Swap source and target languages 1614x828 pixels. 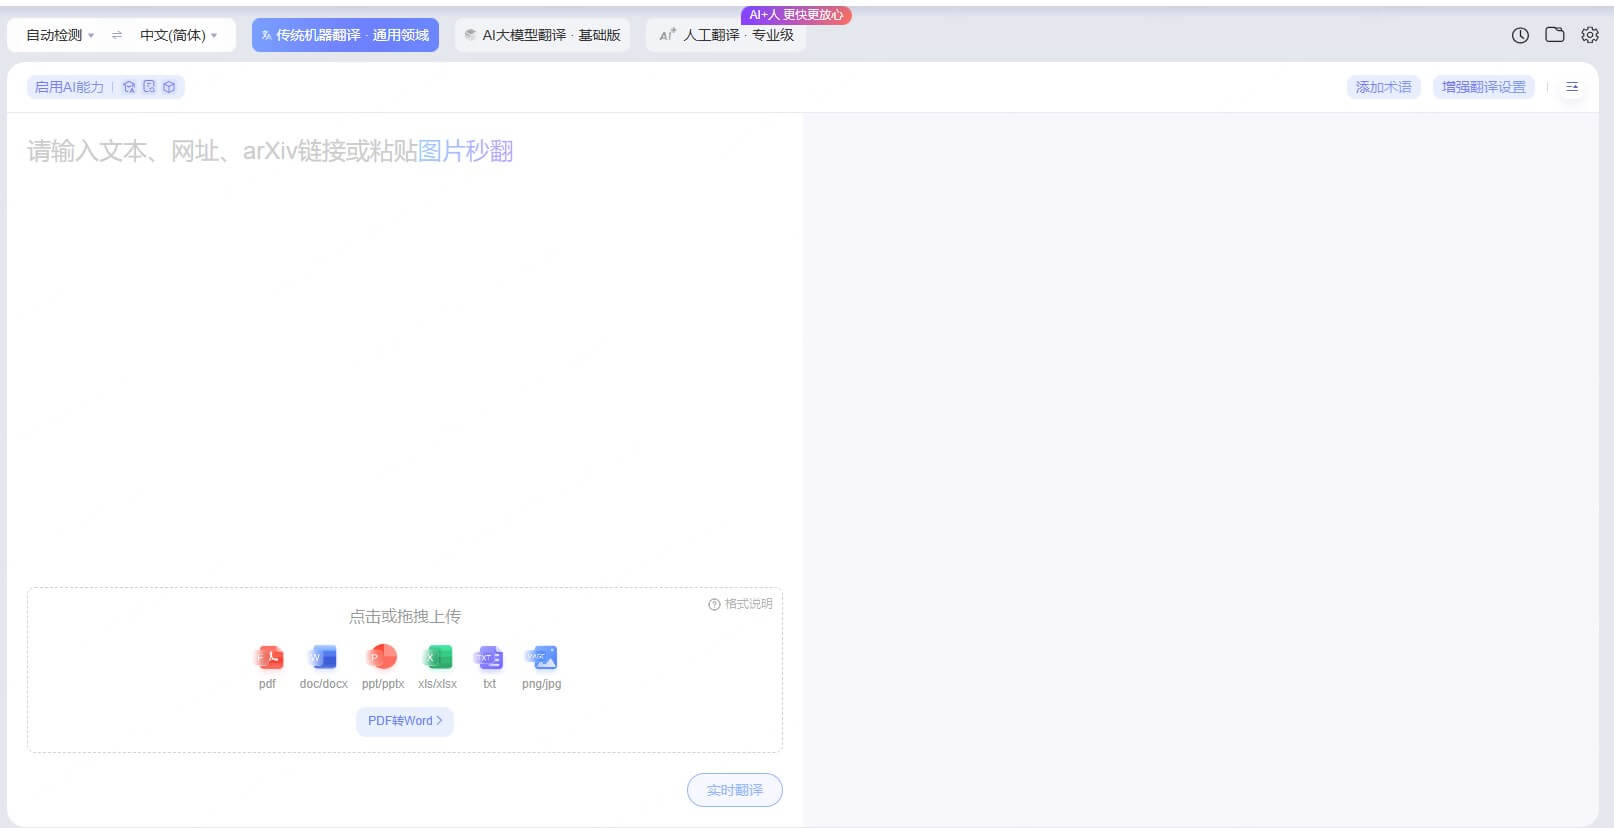click(117, 35)
